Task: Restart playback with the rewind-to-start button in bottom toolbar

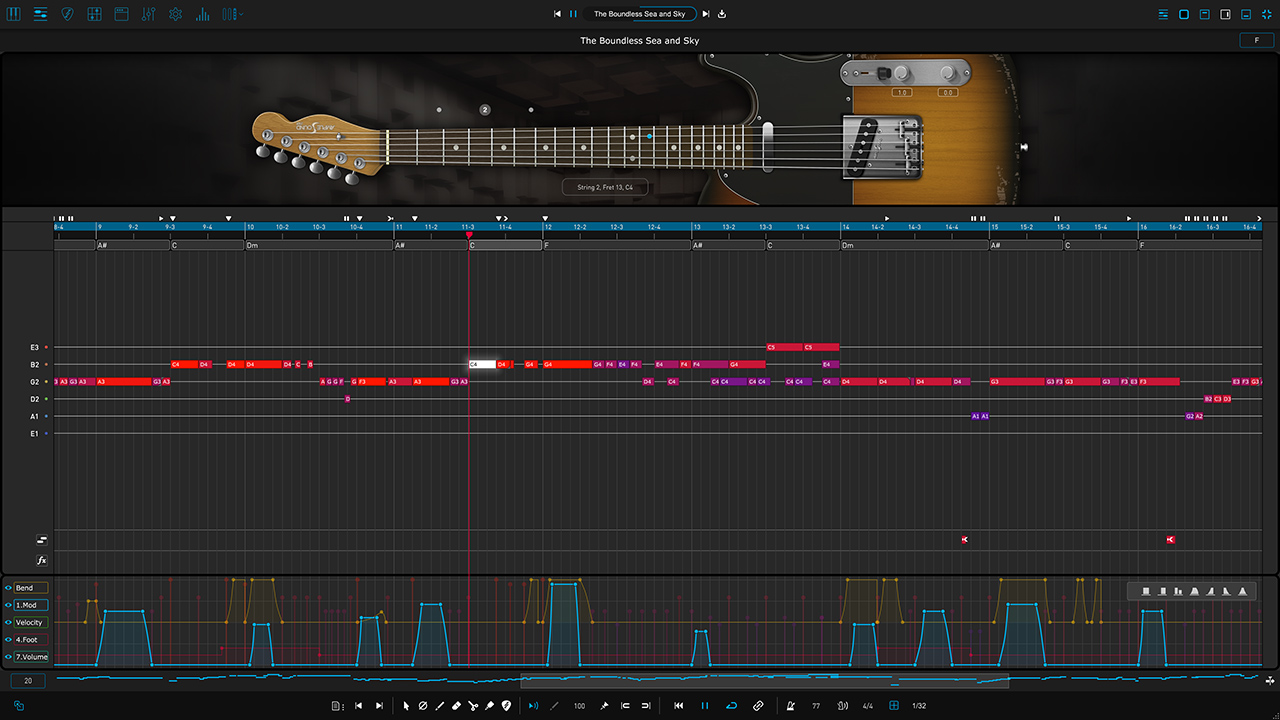Action: coord(679,706)
